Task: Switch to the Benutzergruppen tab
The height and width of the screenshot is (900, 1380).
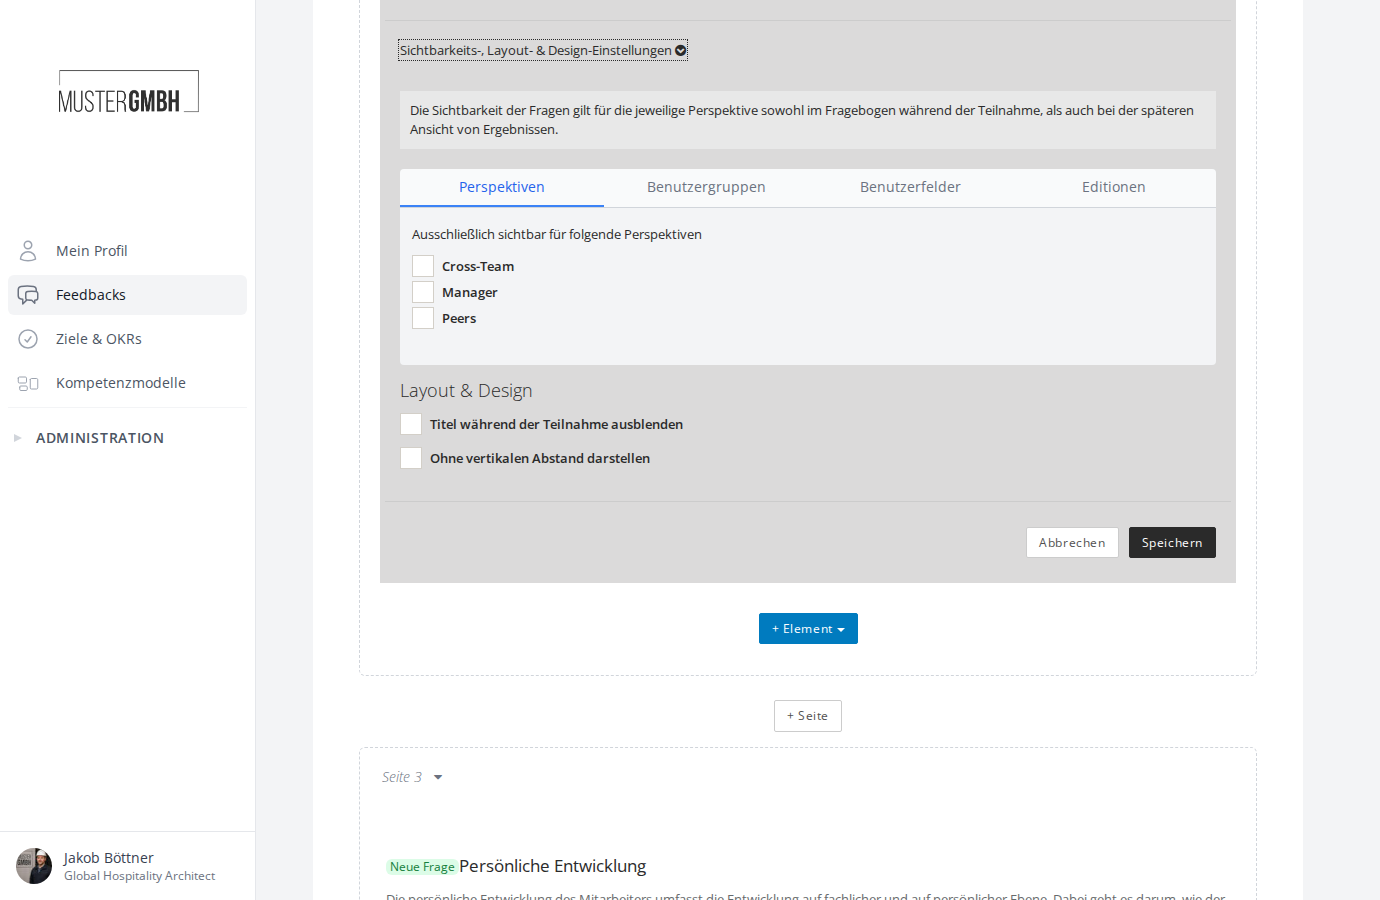Action: click(706, 187)
